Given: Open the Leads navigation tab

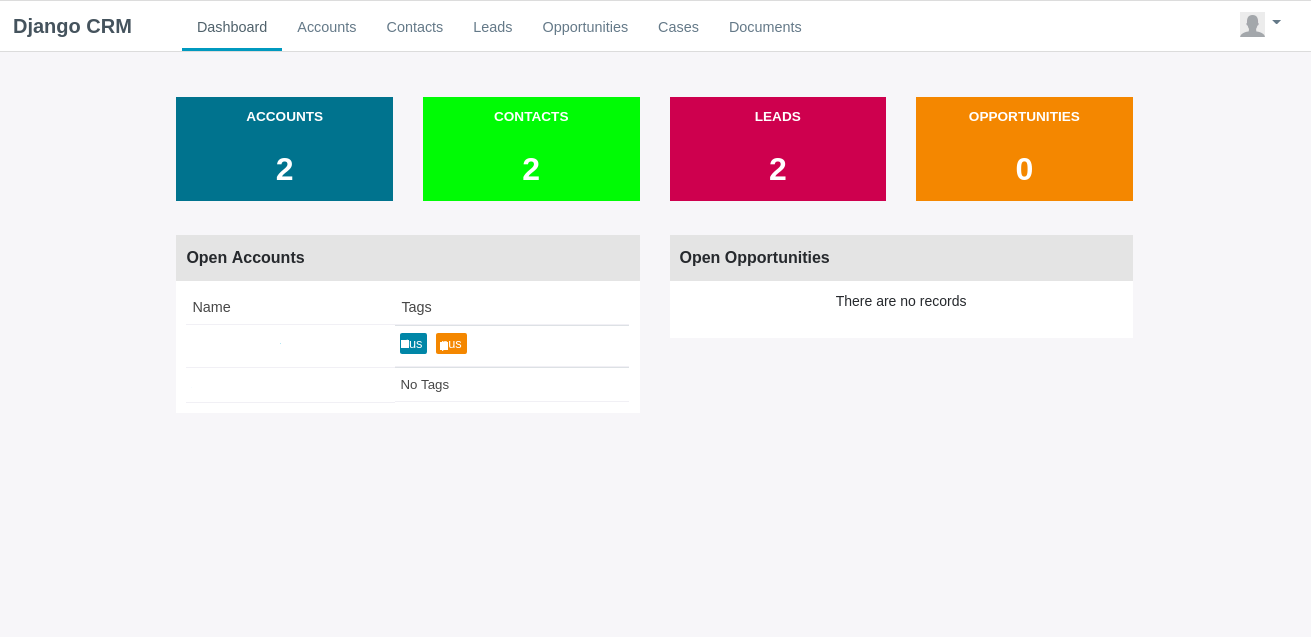Looking at the screenshot, I should pyautogui.click(x=493, y=27).
